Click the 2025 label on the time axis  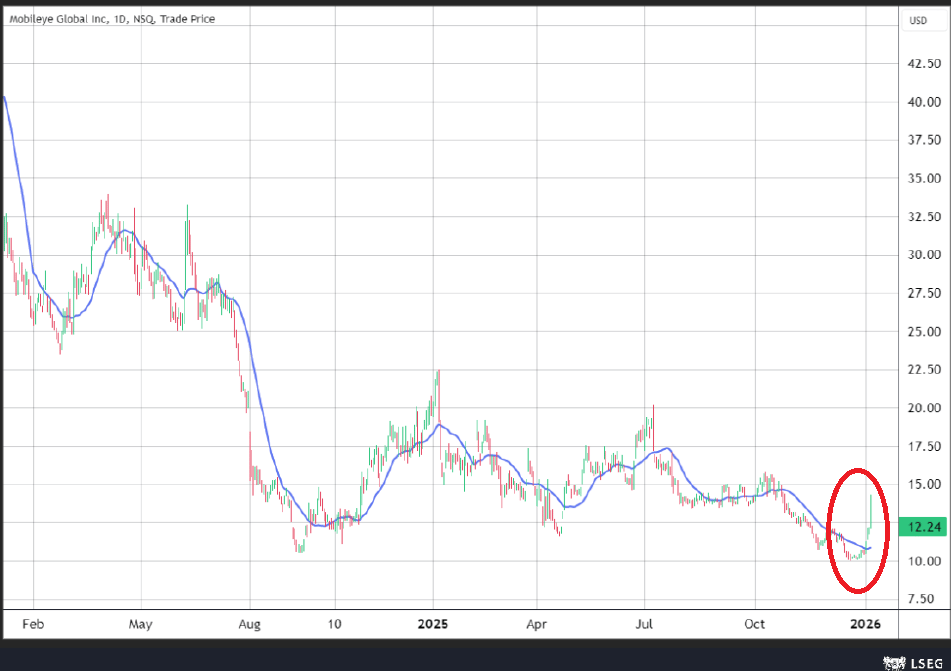[x=433, y=624]
